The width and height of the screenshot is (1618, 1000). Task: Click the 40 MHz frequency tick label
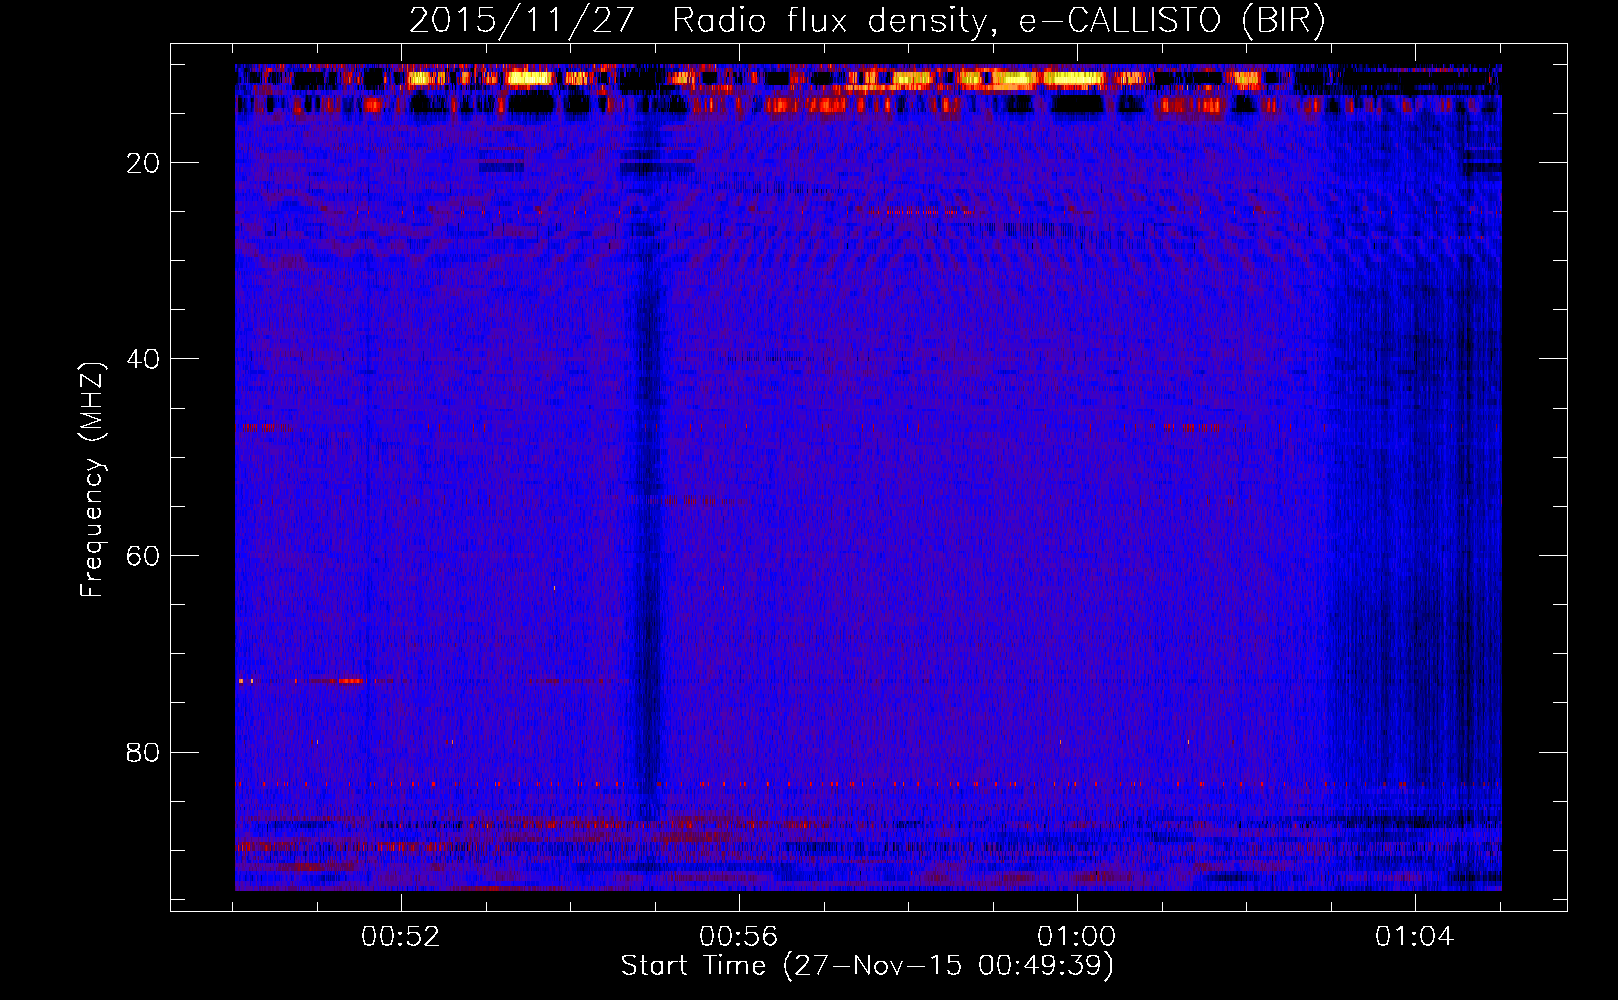point(144,359)
